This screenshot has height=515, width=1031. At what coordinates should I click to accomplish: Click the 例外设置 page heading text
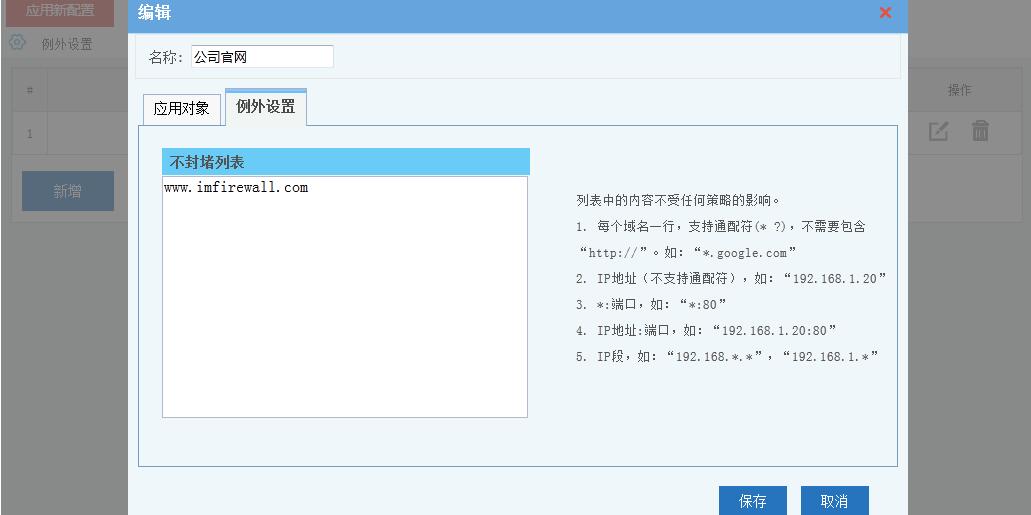coord(67,44)
